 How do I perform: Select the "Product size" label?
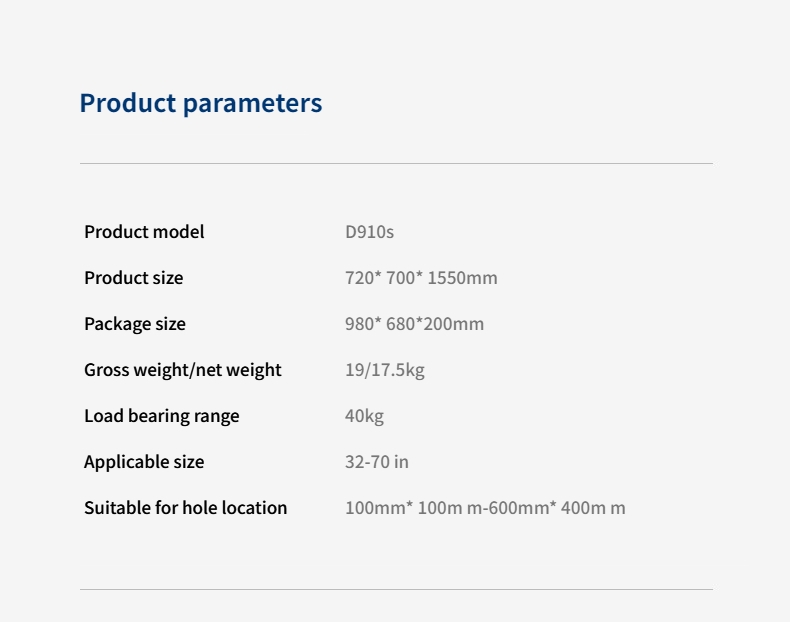click(x=134, y=278)
